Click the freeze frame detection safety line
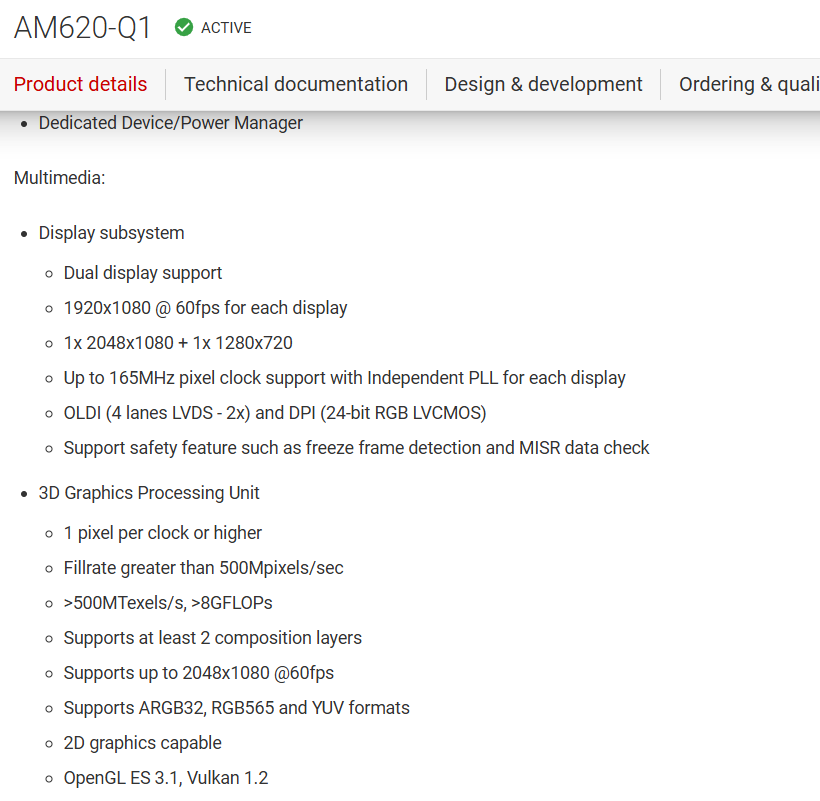Viewport: 820px width, 801px height. [356, 448]
